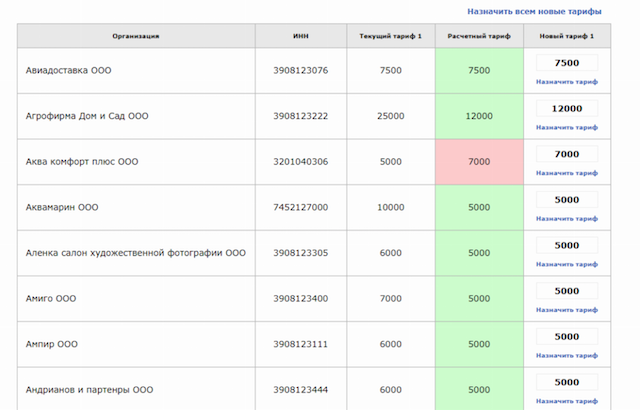Click current tariff 10000 for Аквамарин
The width and height of the screenshot is (640, 410).
(391, 208)
